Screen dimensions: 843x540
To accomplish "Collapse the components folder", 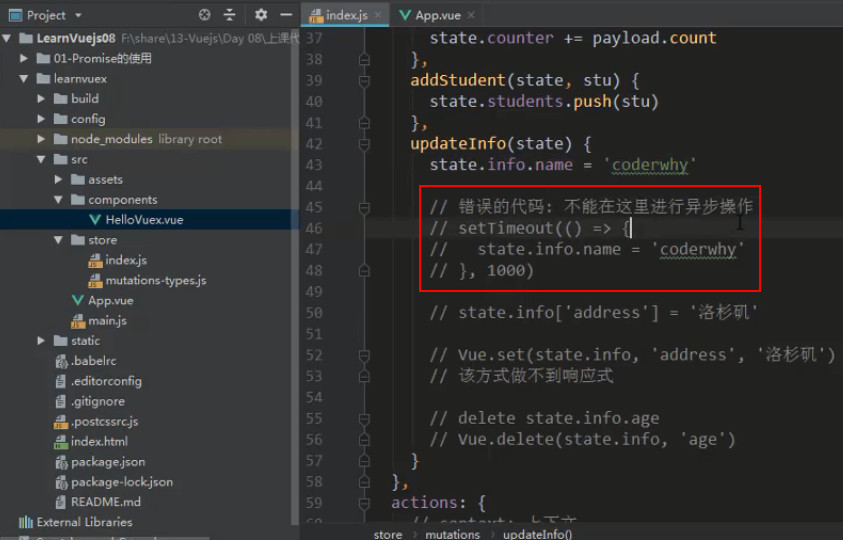I will coord(58,200).
